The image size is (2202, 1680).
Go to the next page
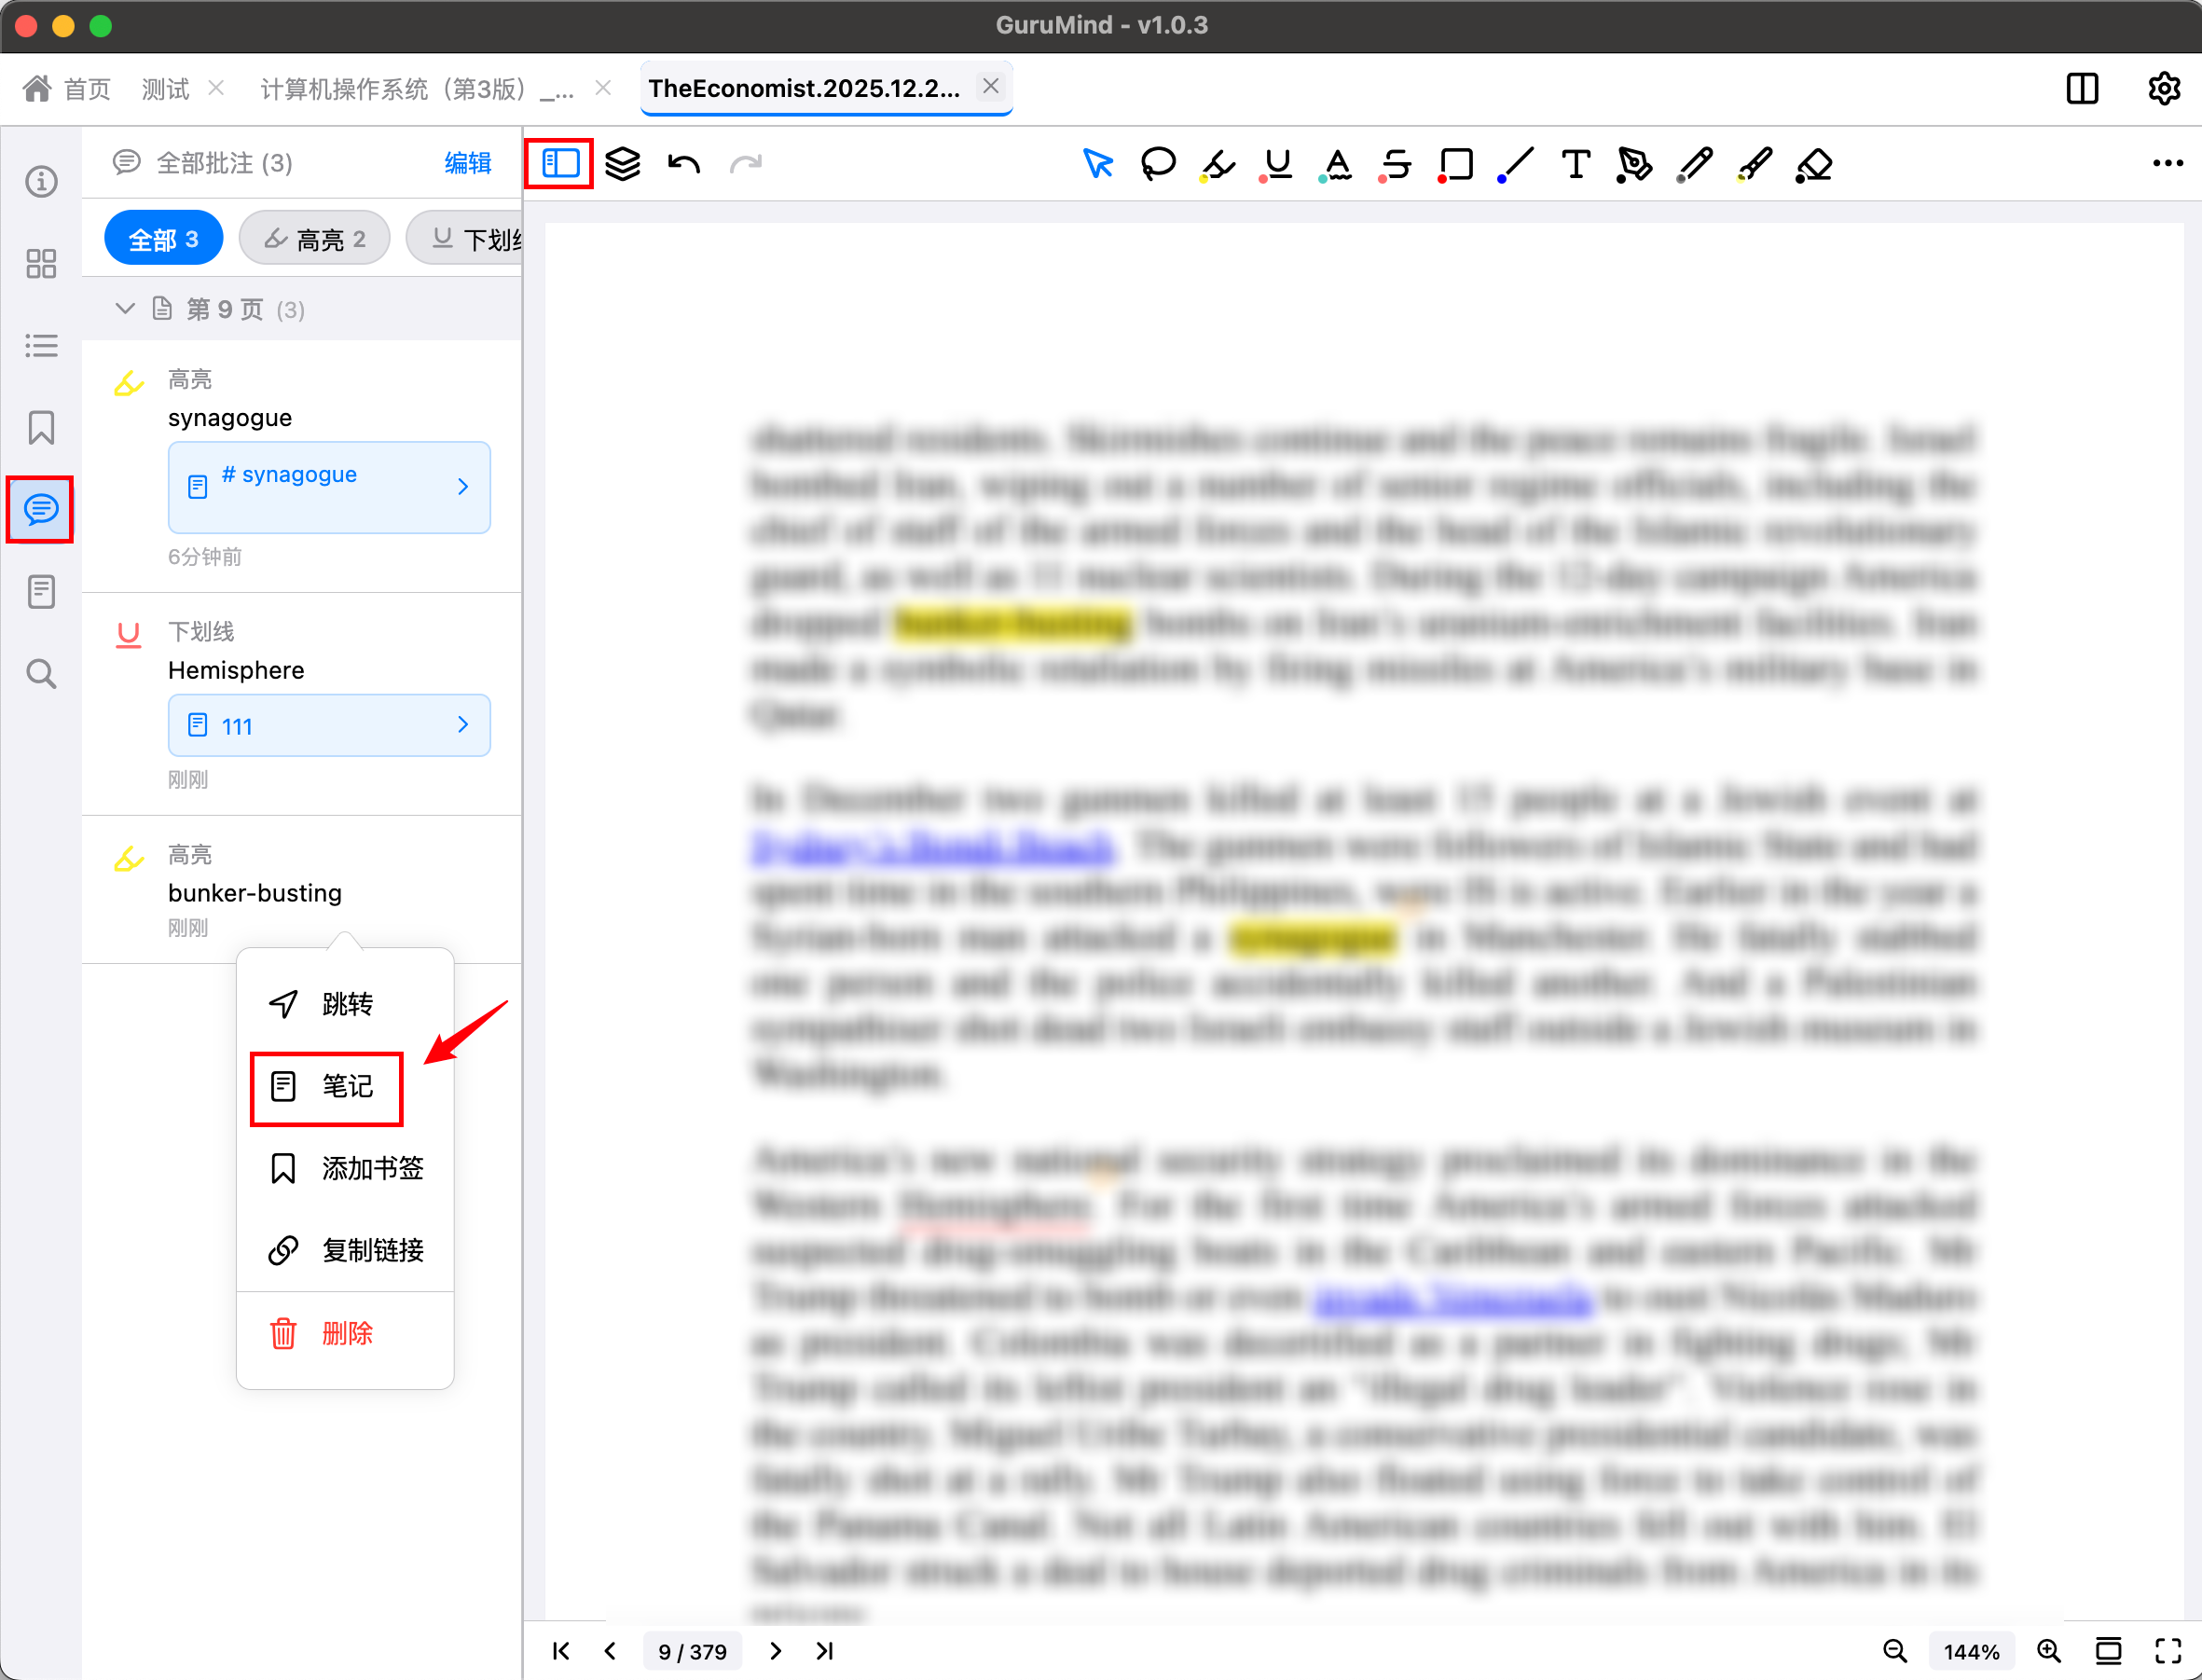pyautogui.click(x=775, y=1651)
